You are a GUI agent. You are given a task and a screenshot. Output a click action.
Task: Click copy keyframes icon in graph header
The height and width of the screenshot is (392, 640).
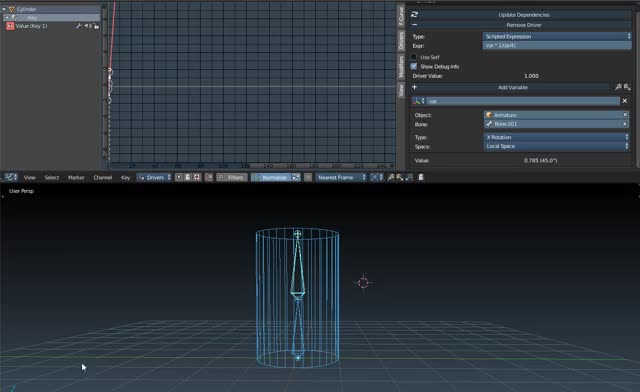pyautogui.click(x=391, y=177)
